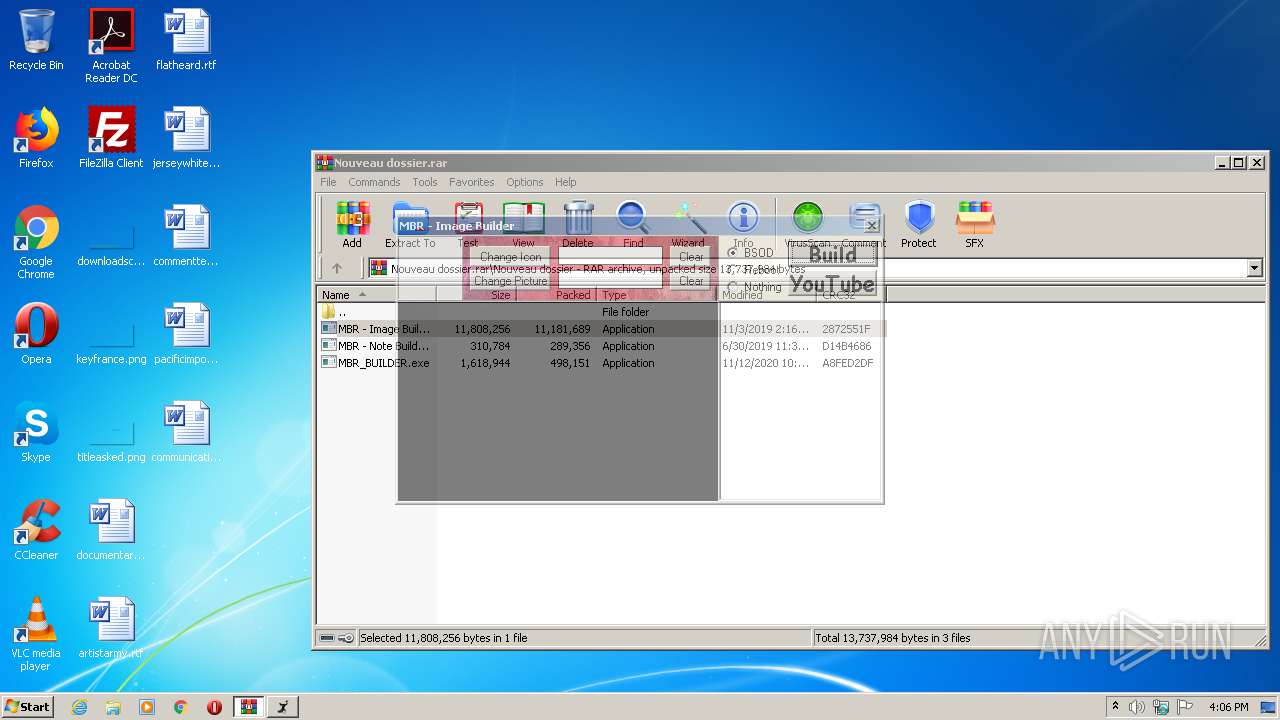Show hidden system tray icons arrow
The height and width of the screenshot is (720, 1280).
point(1115,707)
